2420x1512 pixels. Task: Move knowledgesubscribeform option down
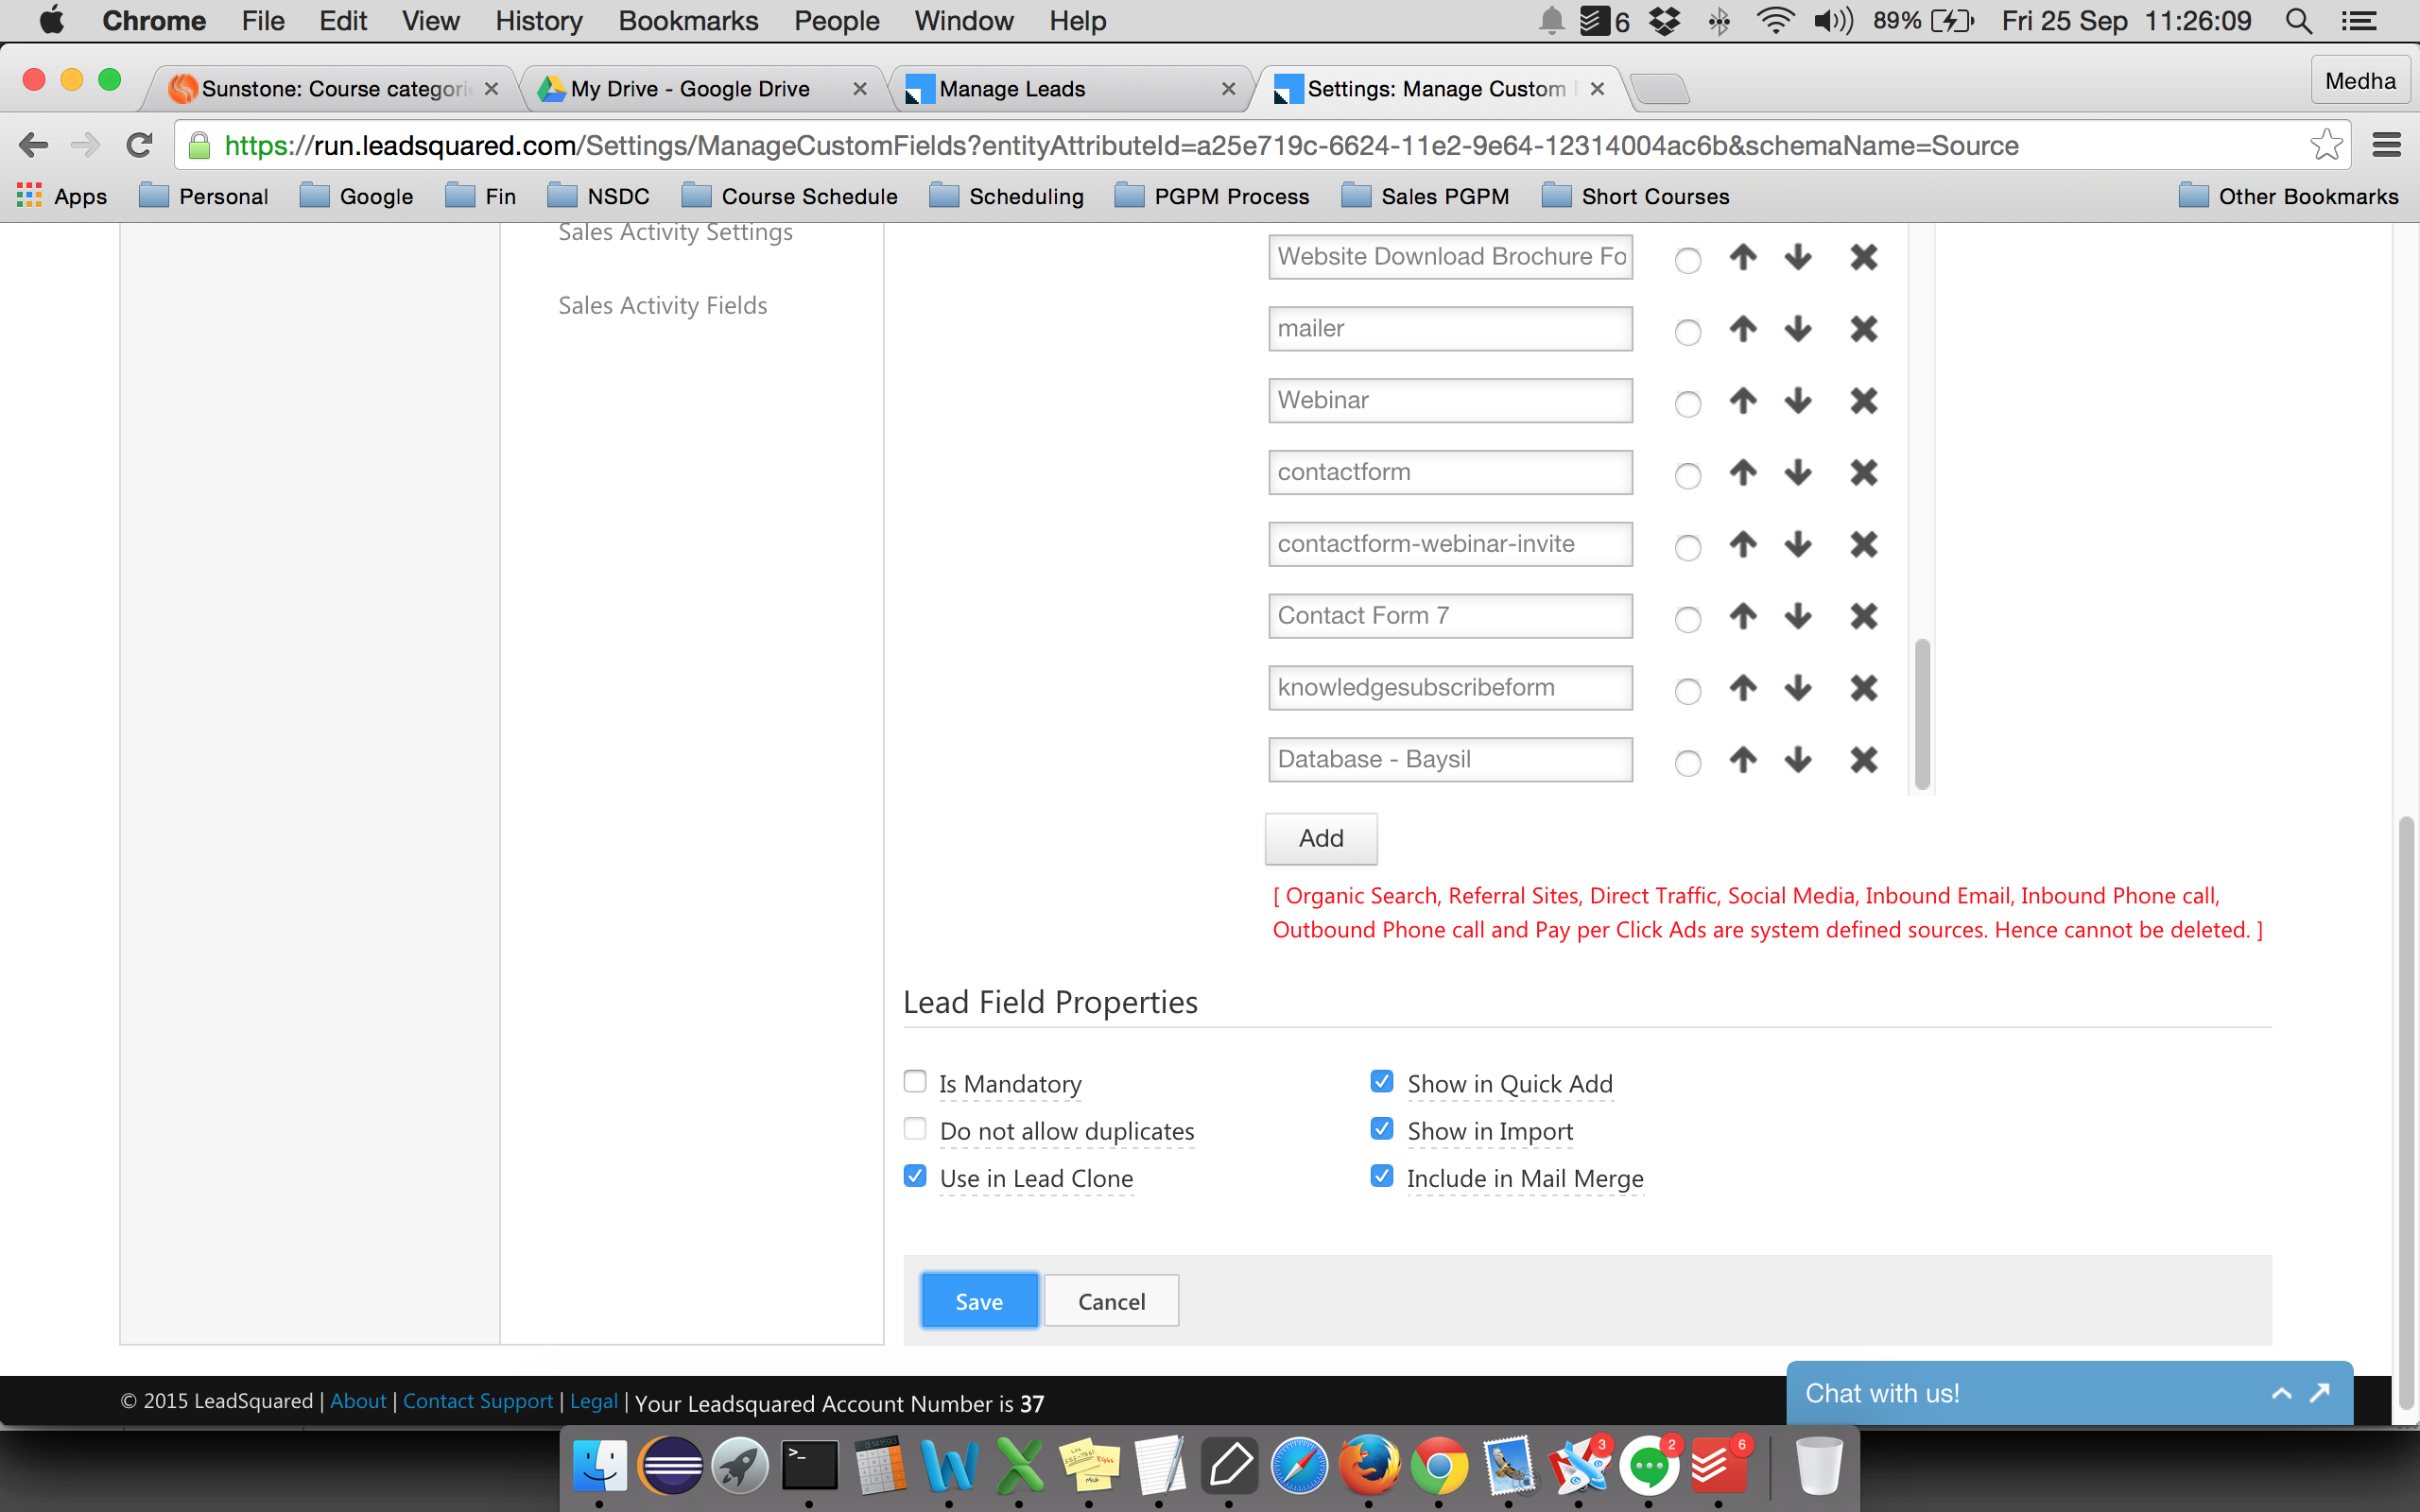coord(1797,688)
